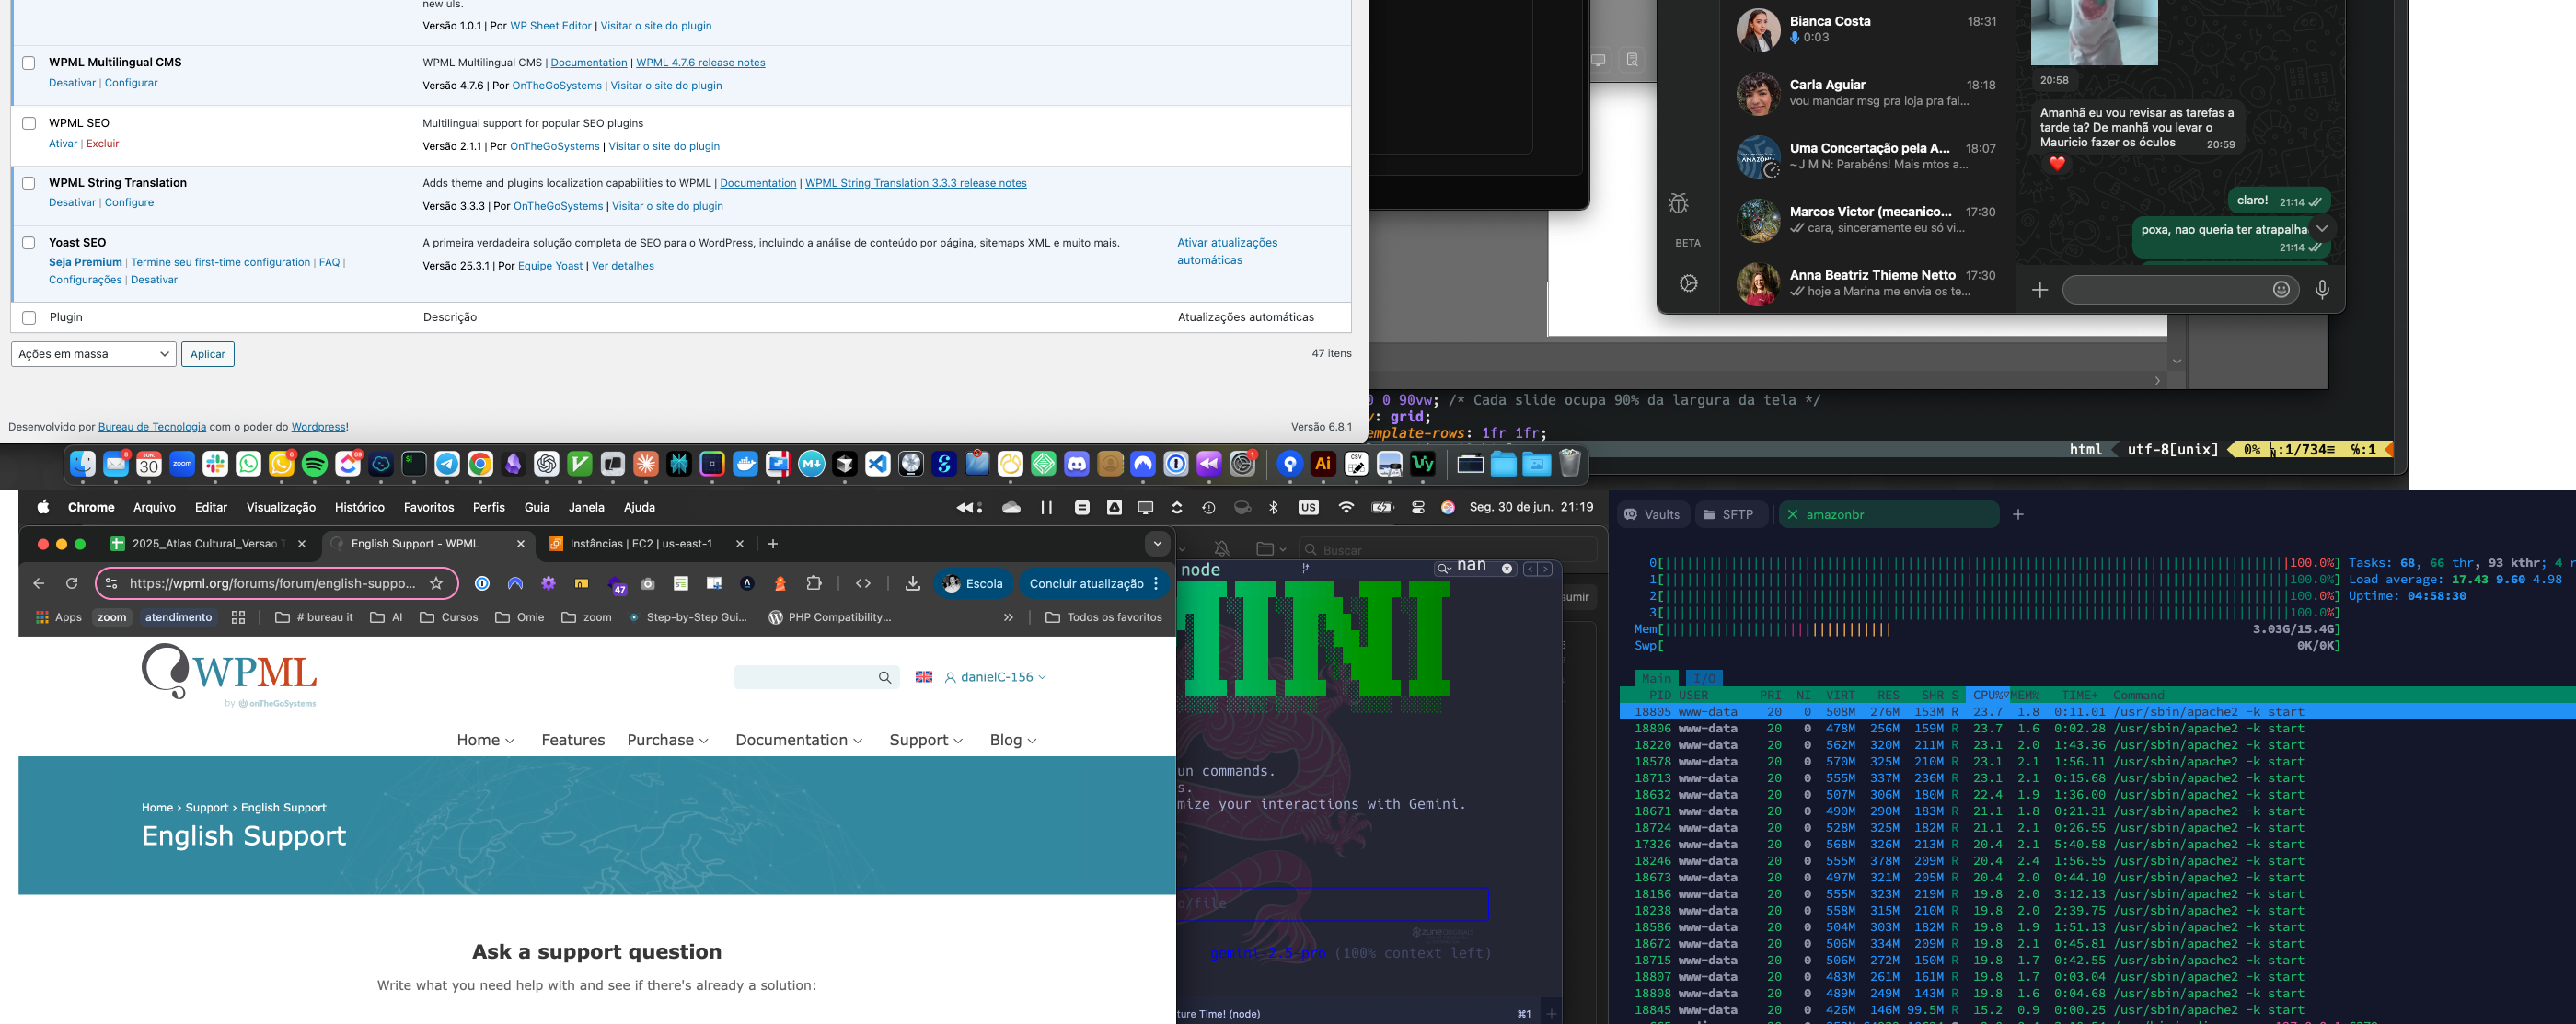Reload the WPML page in Chrome
The height and width of the screenshot is (1024, 2576).
pyautogui.click(x=72, y=583)
